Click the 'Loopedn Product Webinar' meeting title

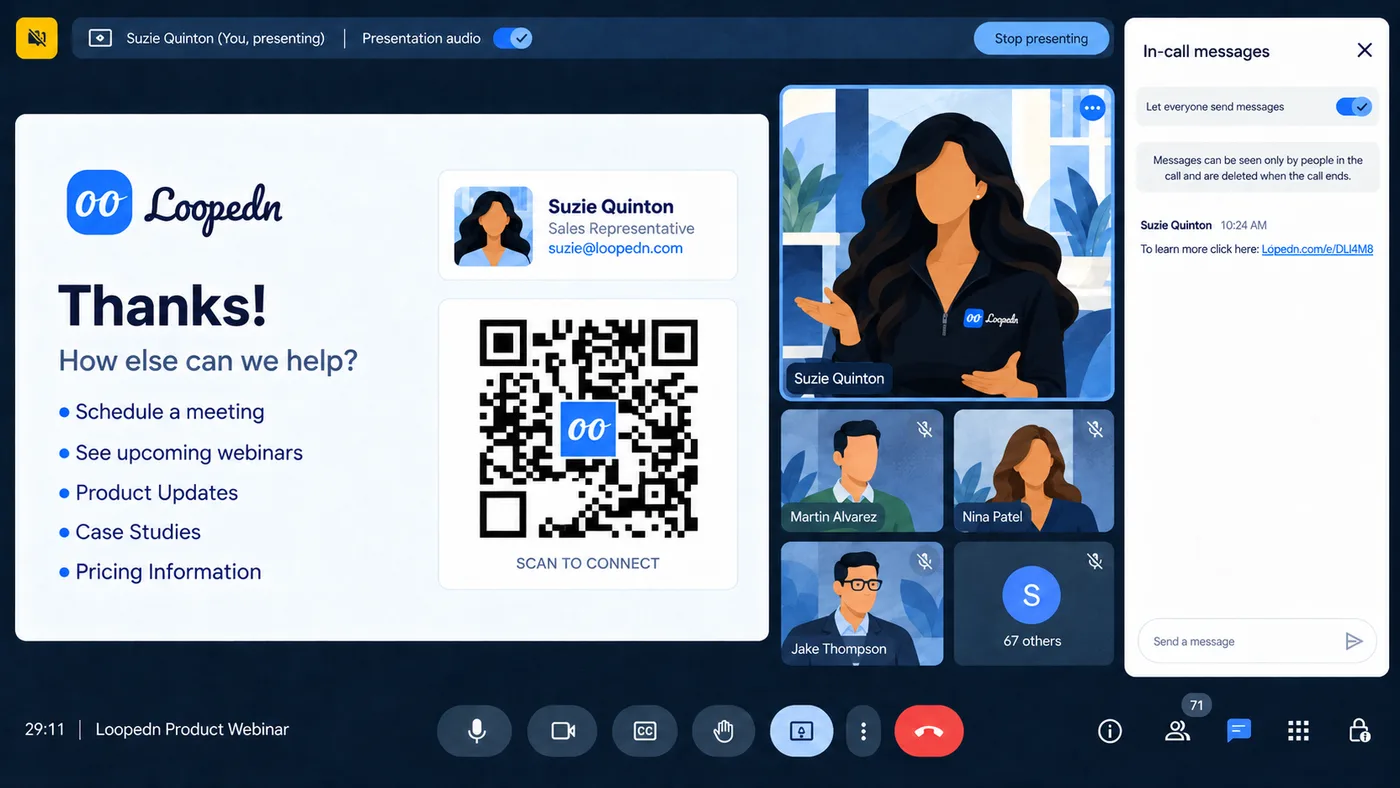(x=192, y=729)
